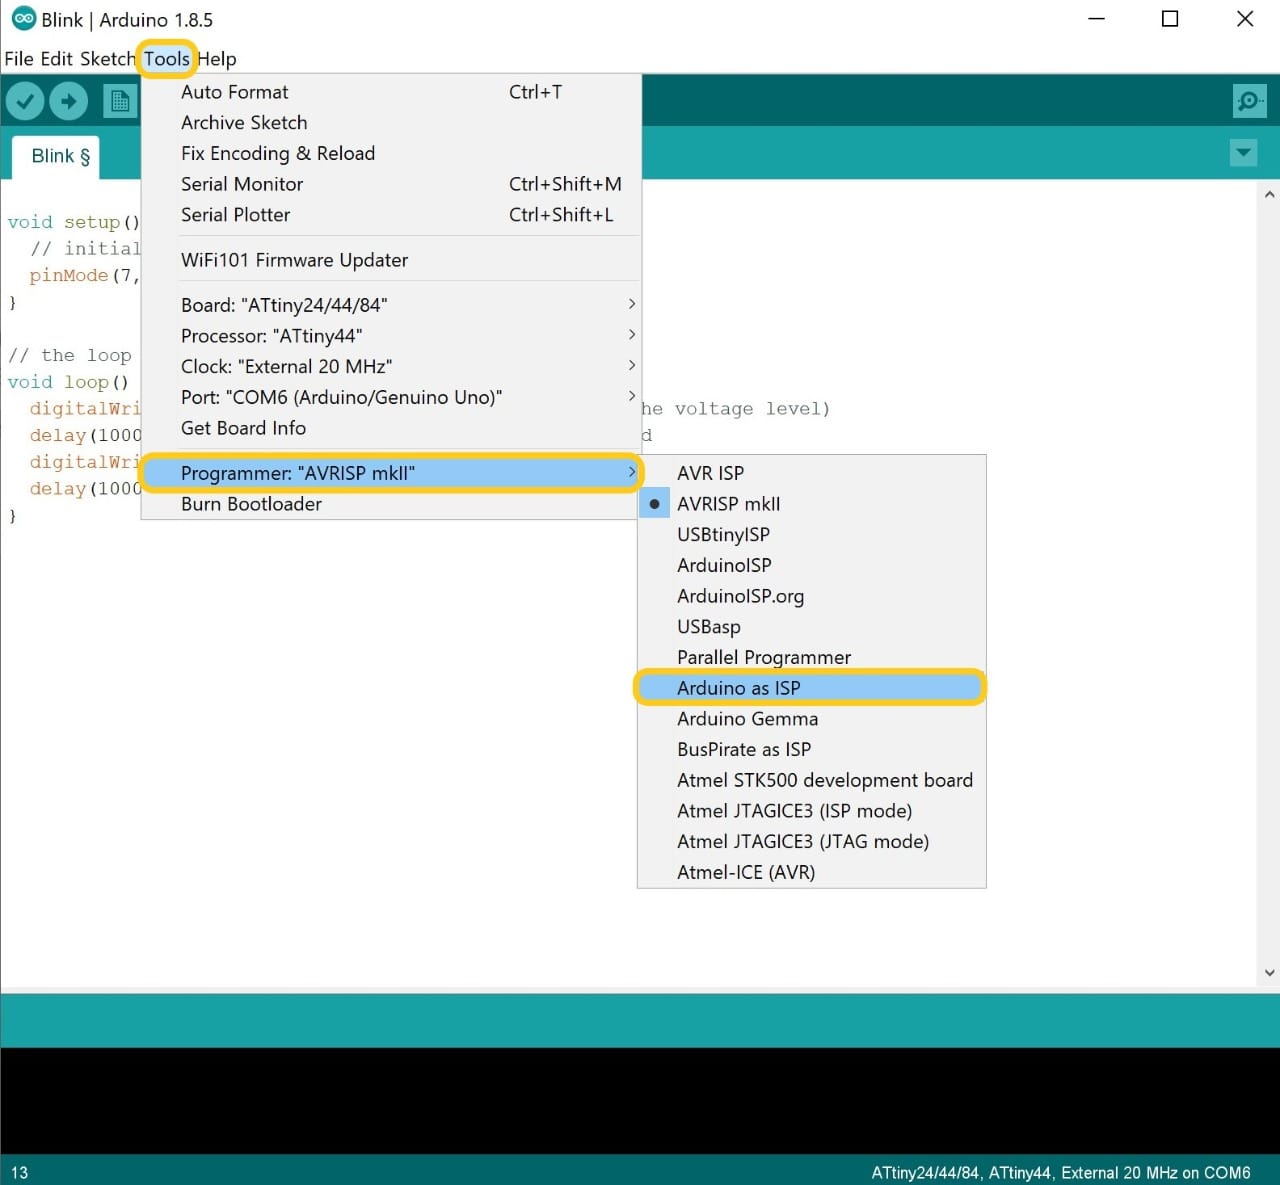Expand the Port COM6 submenu
The image size is (1280, 1185).
(390, 398)
